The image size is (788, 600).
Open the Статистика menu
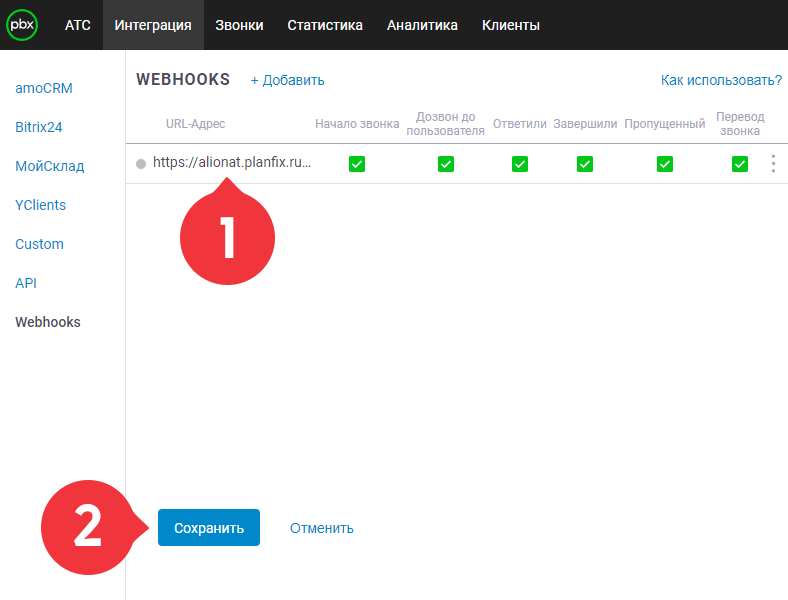click(325, 25)
